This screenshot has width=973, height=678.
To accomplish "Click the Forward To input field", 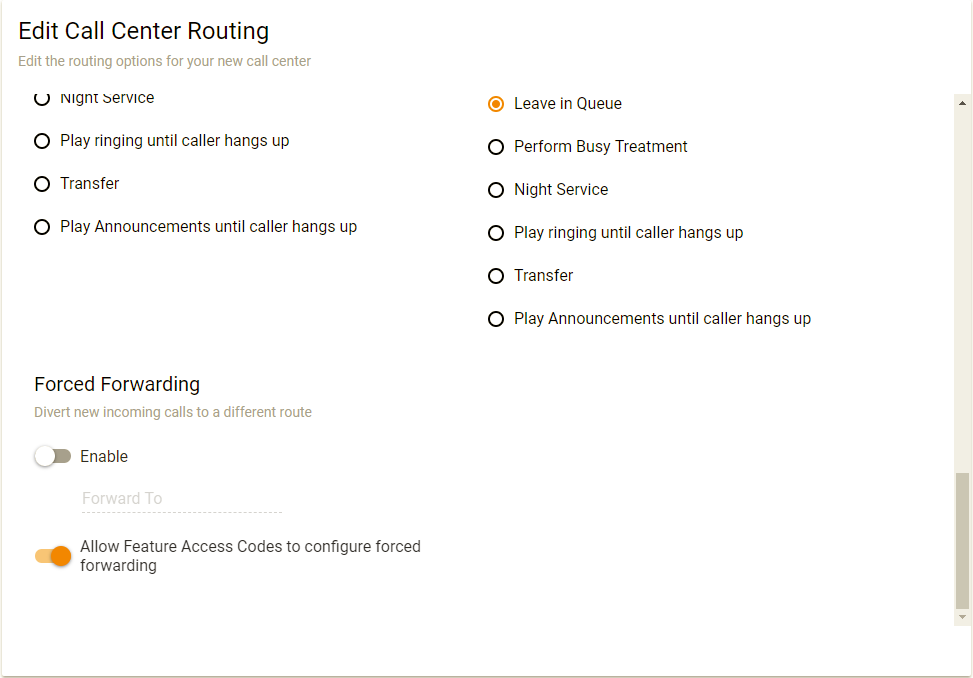I will coord(181,499).
